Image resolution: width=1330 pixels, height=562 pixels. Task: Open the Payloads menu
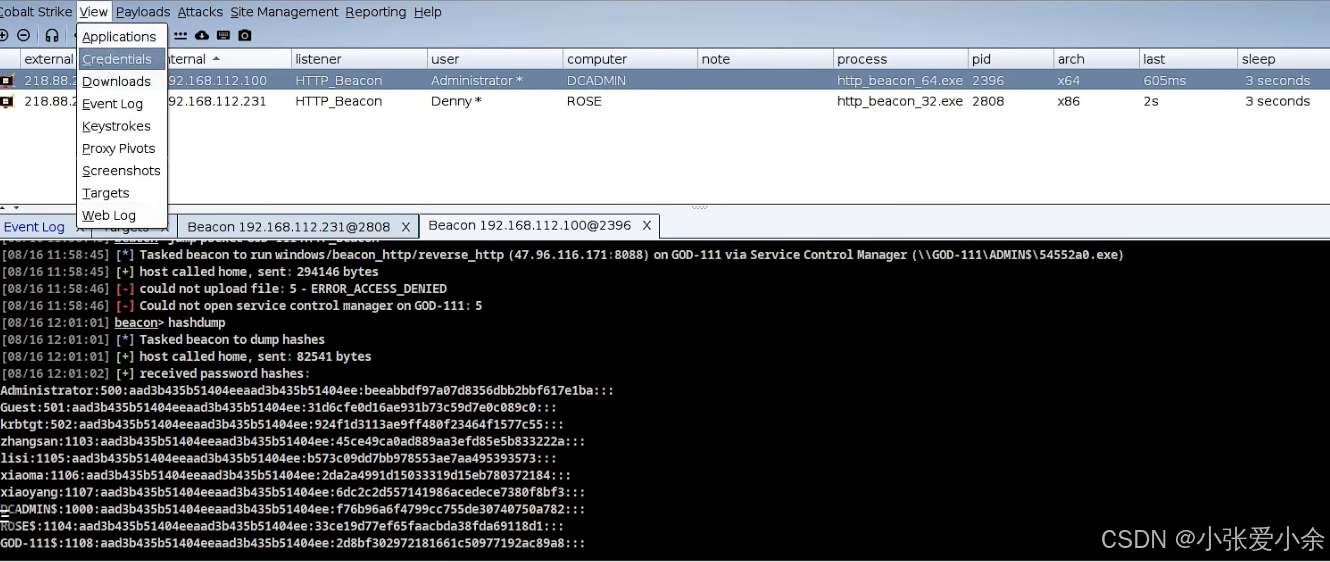[143, 12]
